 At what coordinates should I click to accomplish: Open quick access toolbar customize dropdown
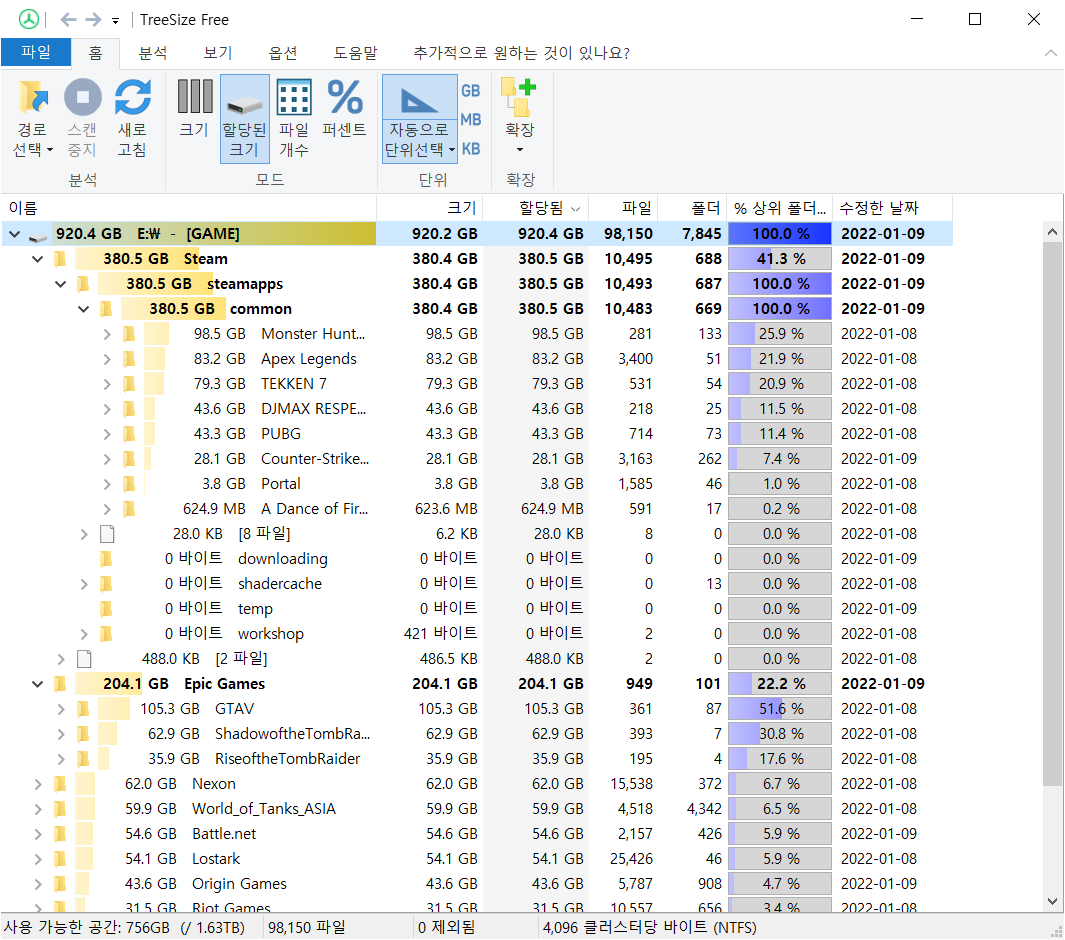(x=115, y=21)
